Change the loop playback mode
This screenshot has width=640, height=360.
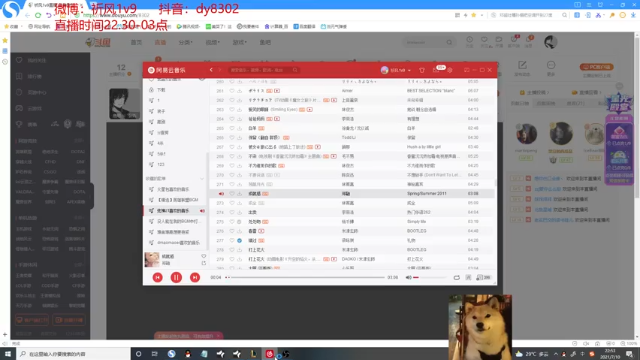coord(456,278)
